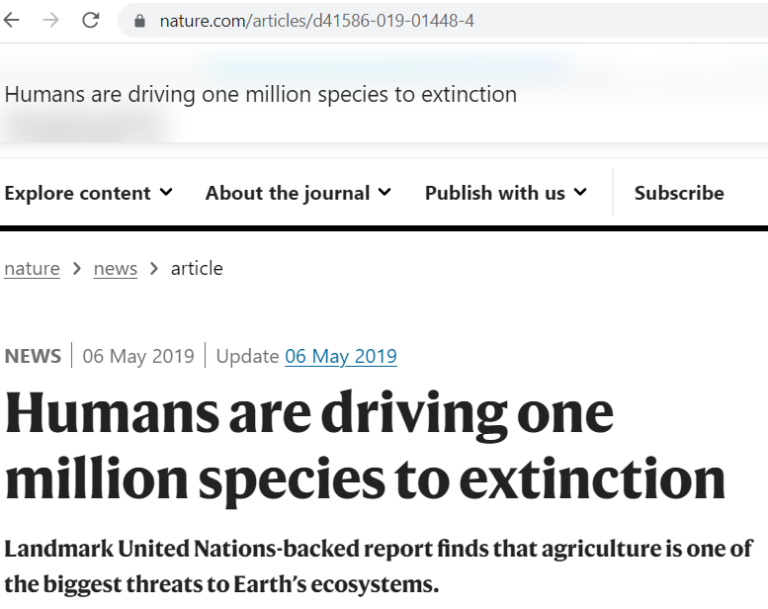Click the breadcrumb arrow after nature
The width and height of the screenshot is (768, 609).
[x=77, y=268]
